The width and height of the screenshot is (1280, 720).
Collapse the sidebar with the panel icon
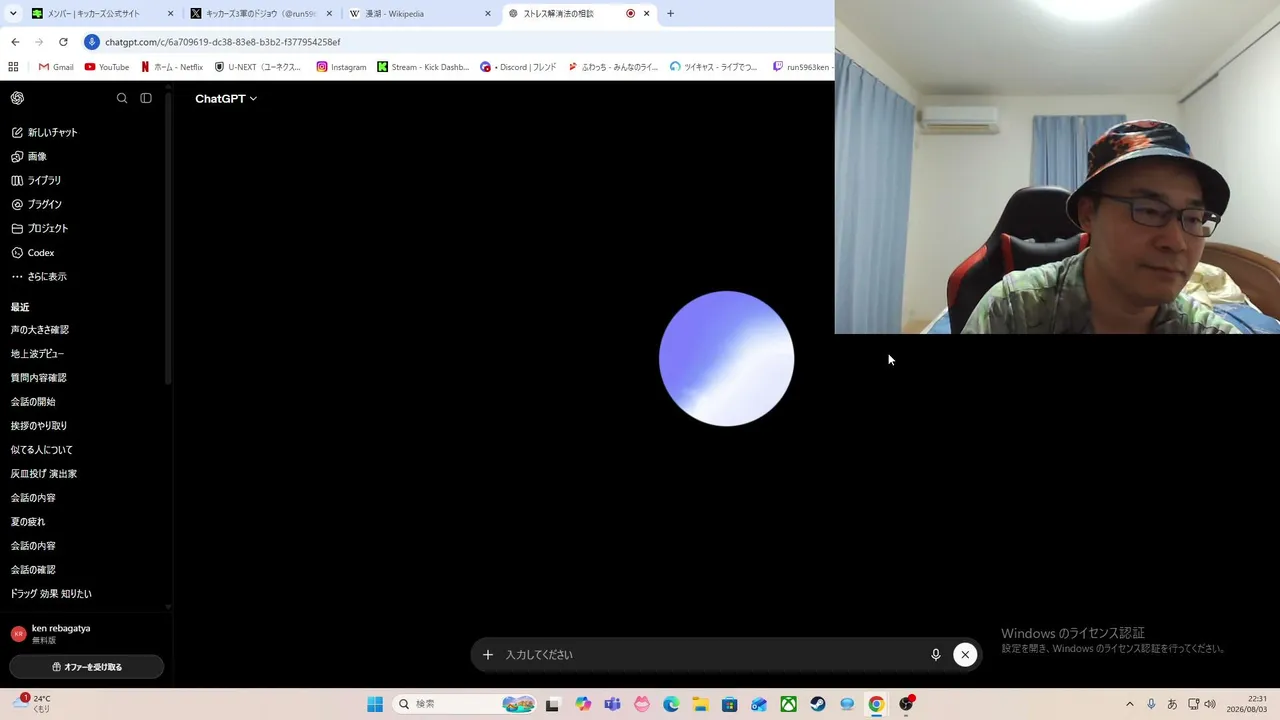(146, 98)
